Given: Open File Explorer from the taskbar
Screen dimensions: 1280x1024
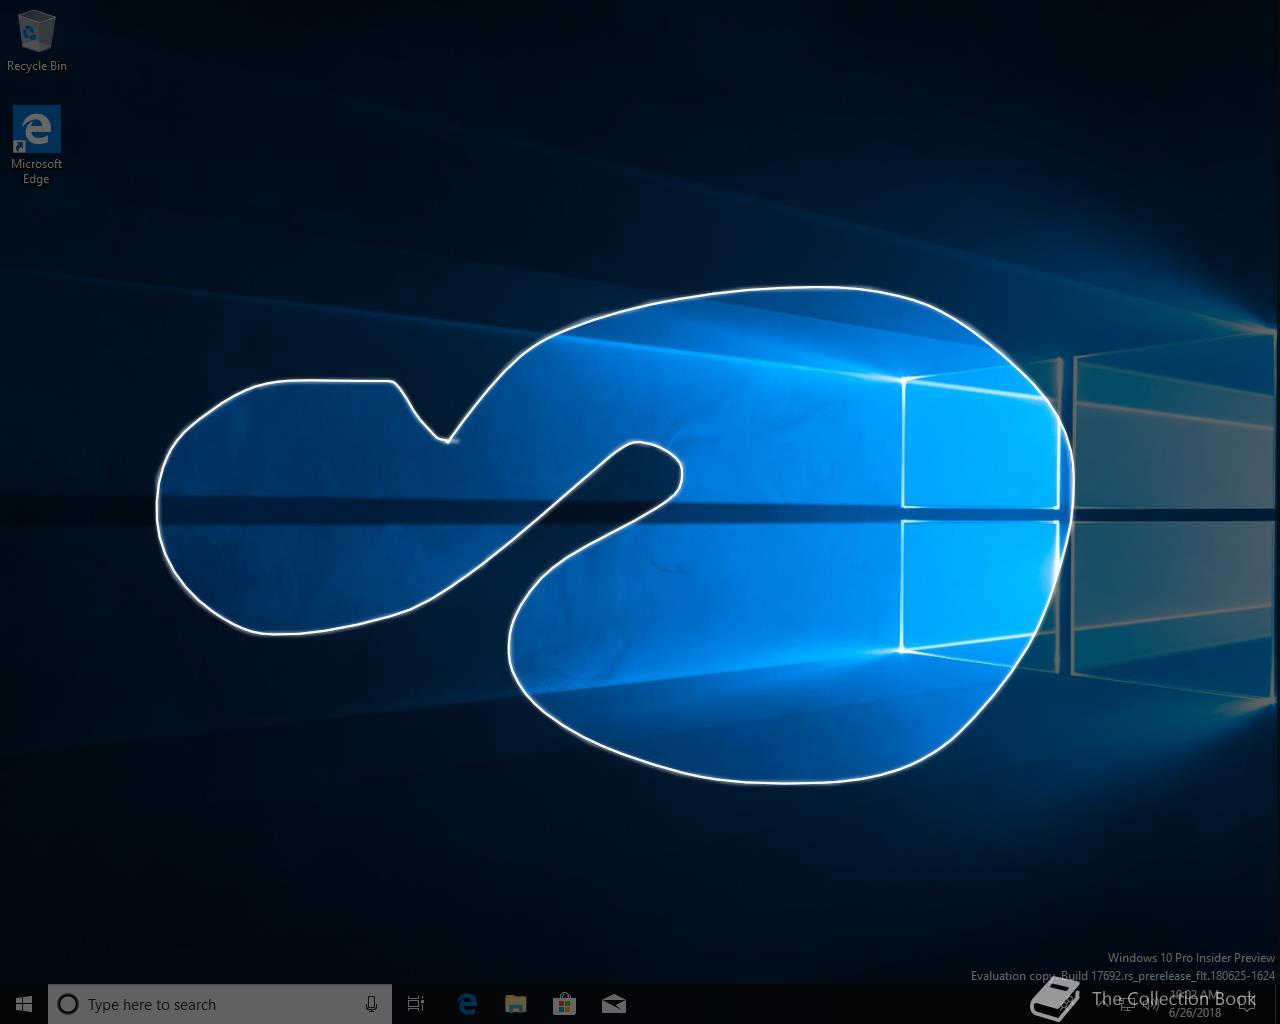Looking at the screenshot, I should 516,1004.
